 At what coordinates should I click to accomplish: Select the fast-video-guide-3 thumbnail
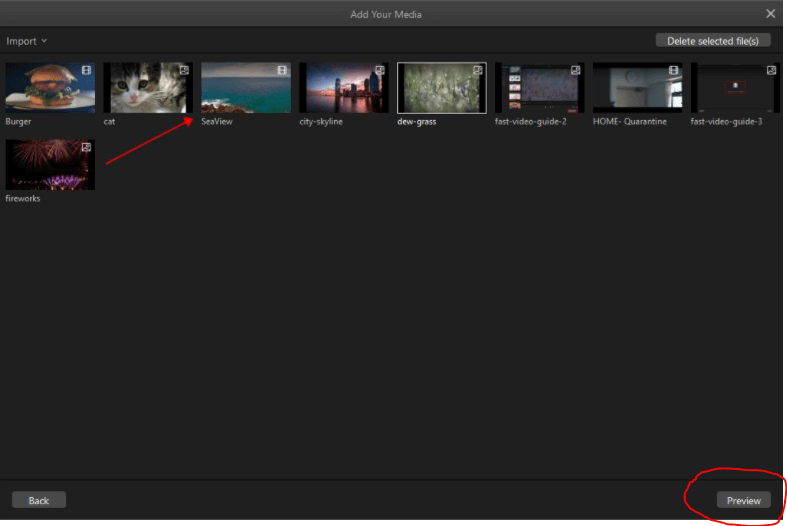(735, 87)
